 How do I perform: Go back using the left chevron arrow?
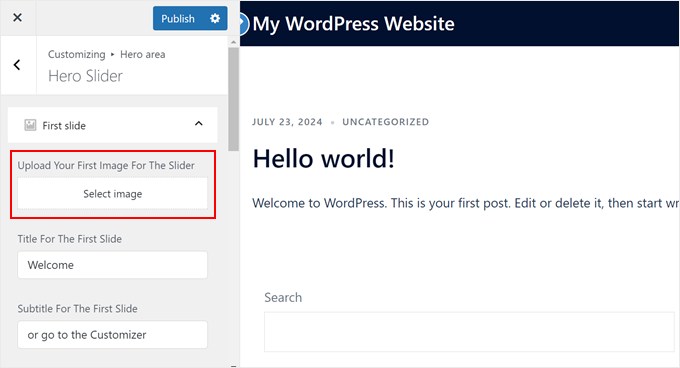pyautogui.click(x=17, y=65)
